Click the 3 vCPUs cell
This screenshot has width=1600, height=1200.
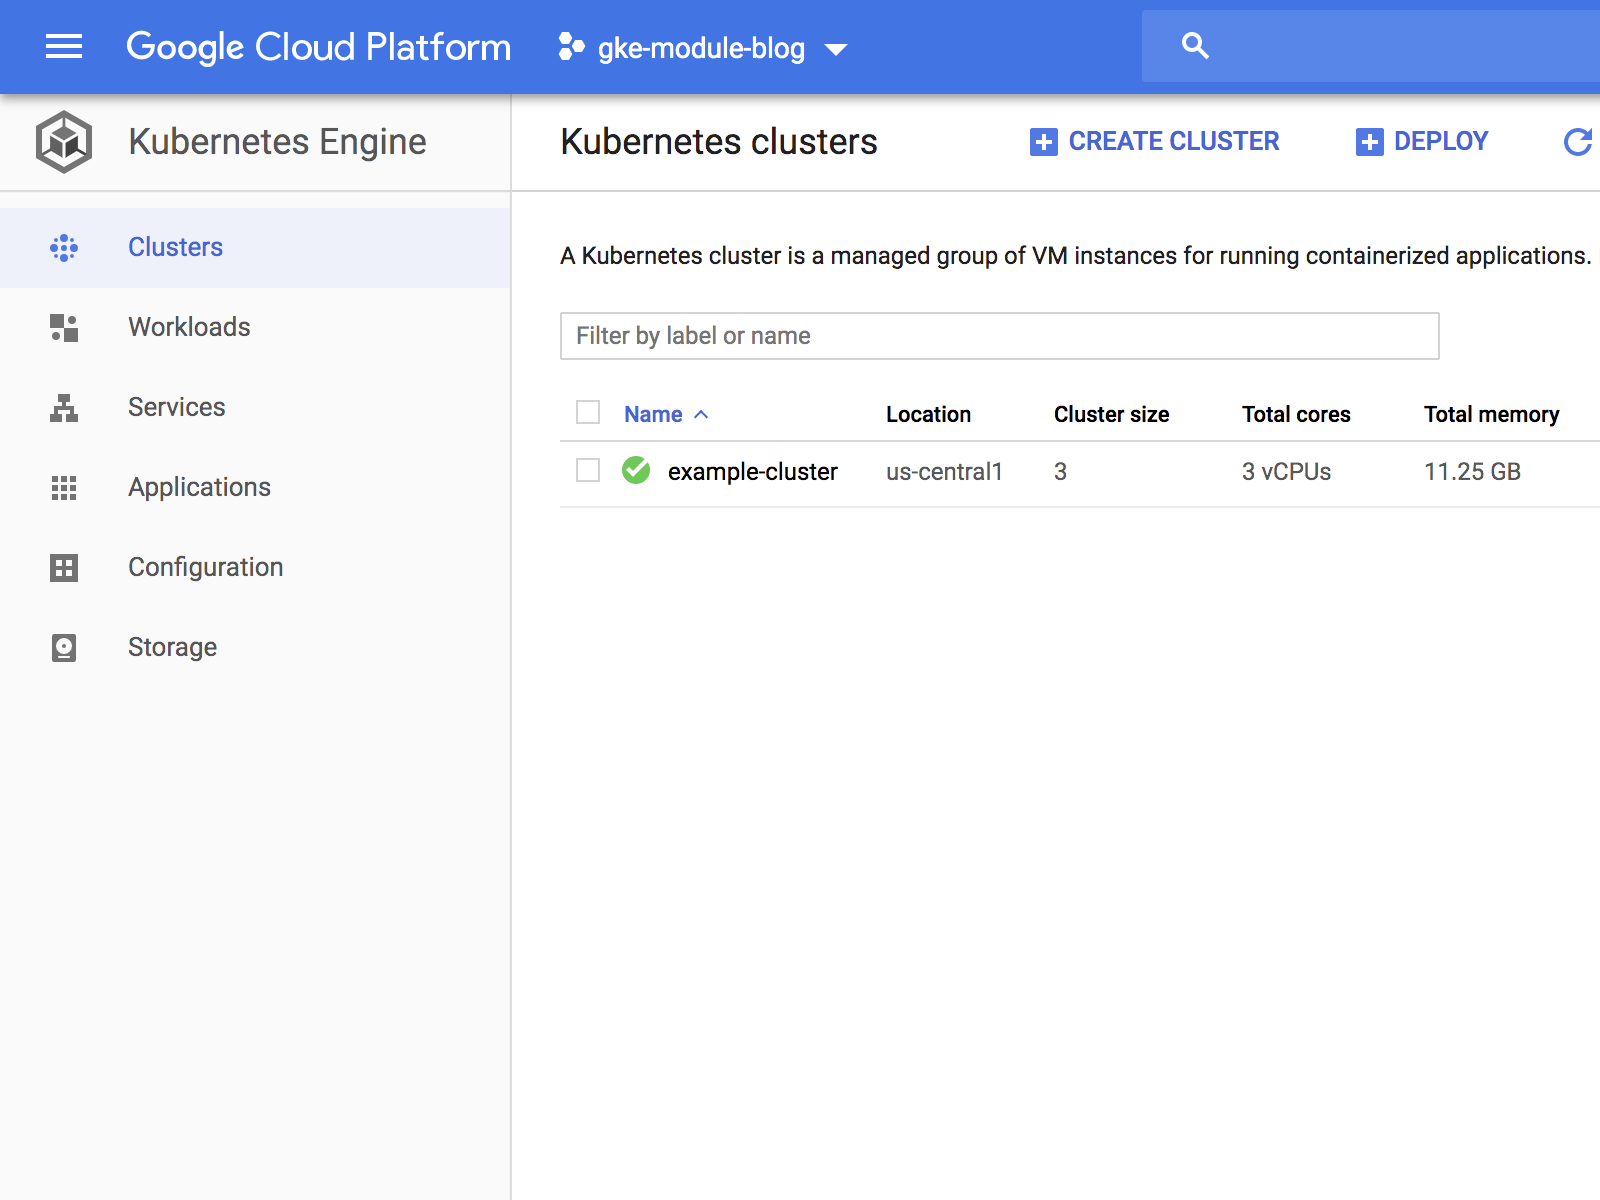coord(1286,471)
